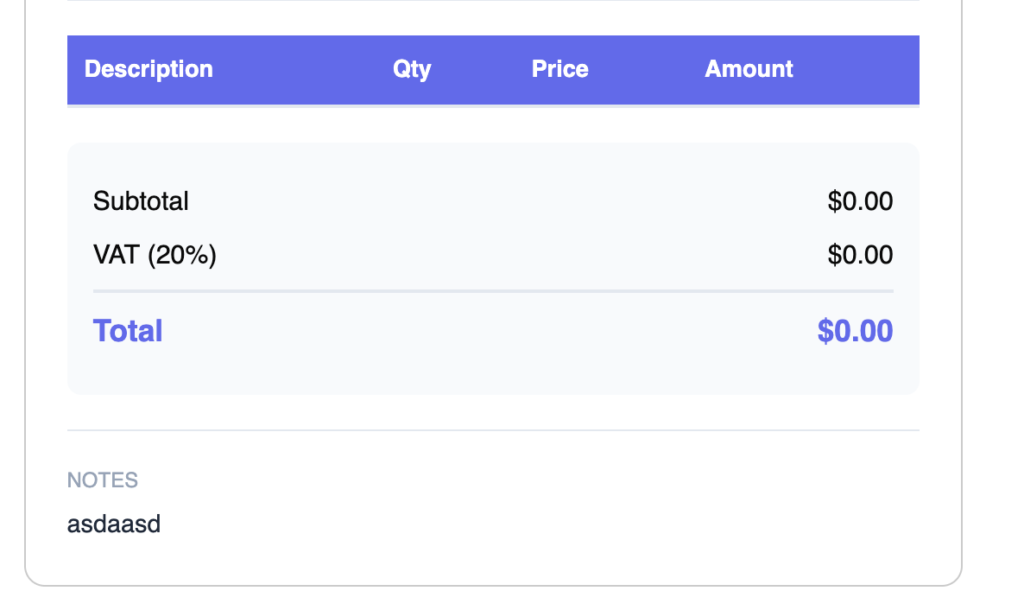Image resolution: width=1024 pixels, height=610 pixels.
Task: Click the divider line above Total
Action: (493, 291)
